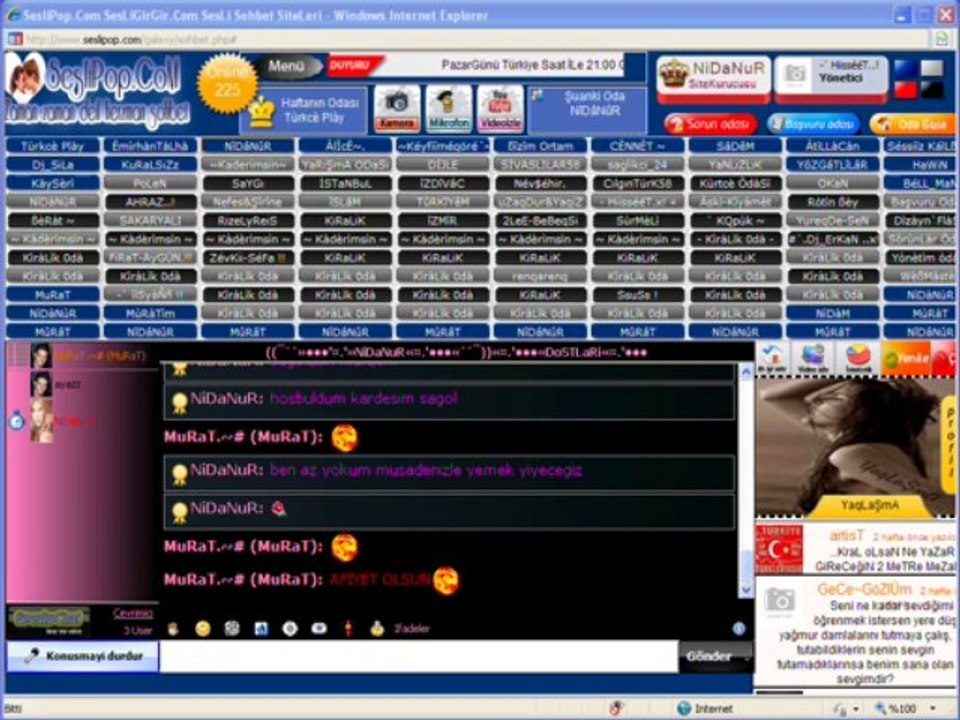
Task: Click the SesliPop.Com logo
Action: 98,91
